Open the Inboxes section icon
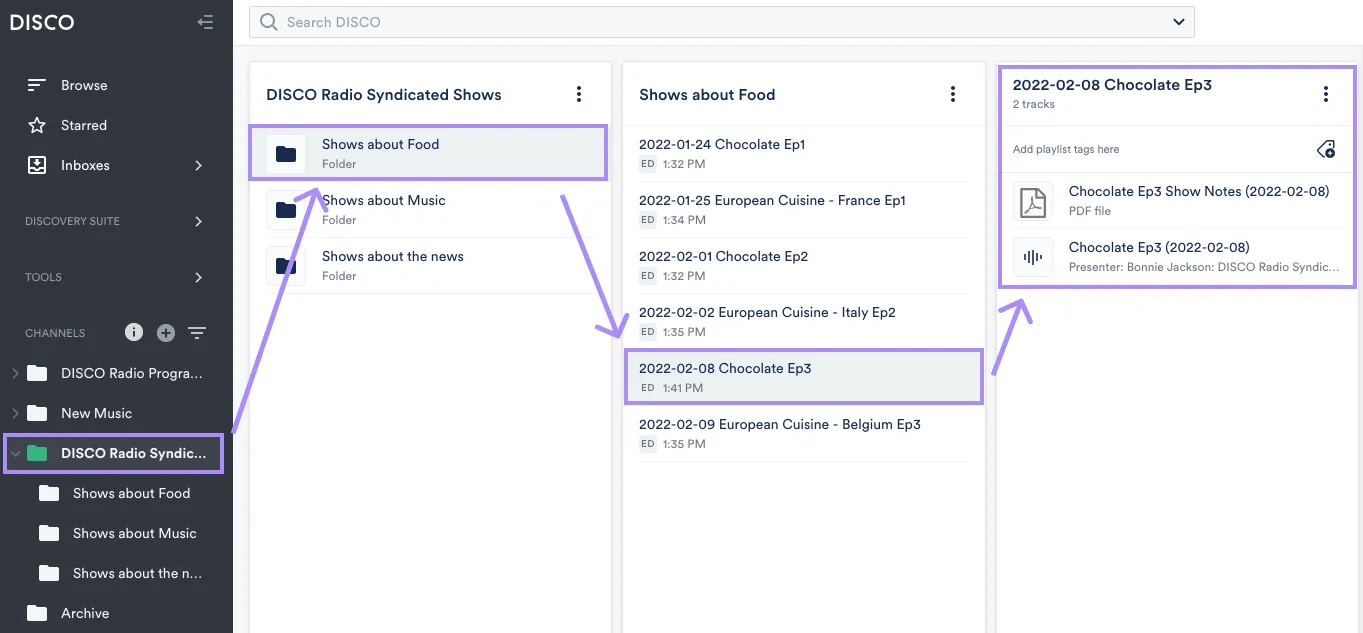1363x633 pixels. pyautogui.click(x=36, y=165)
